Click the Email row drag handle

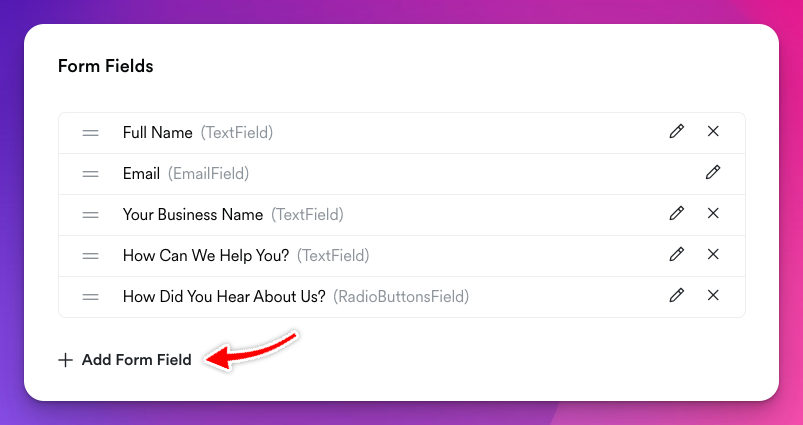[91, 174]
